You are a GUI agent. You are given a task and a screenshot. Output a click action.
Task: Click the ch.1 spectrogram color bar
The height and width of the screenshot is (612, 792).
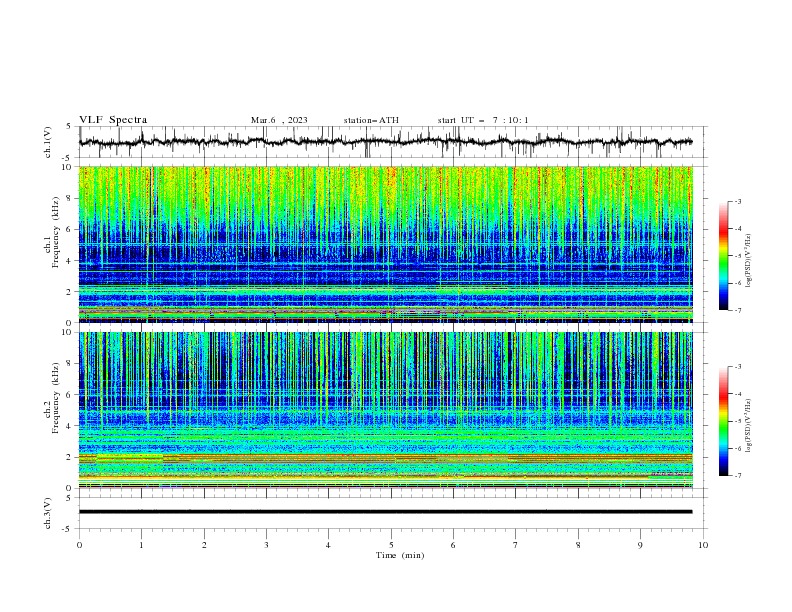point(723,256)
